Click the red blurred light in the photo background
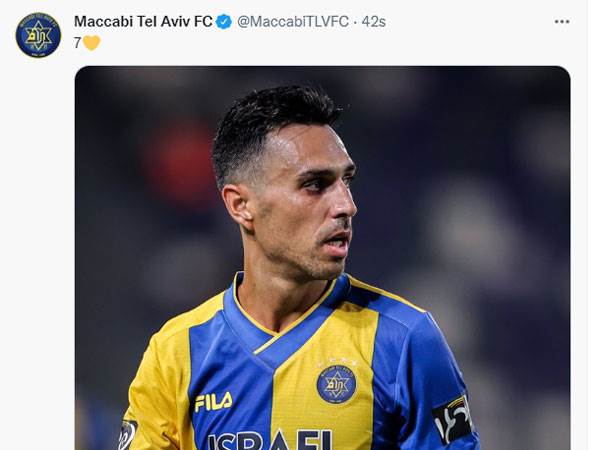 [x=177, y=161]
